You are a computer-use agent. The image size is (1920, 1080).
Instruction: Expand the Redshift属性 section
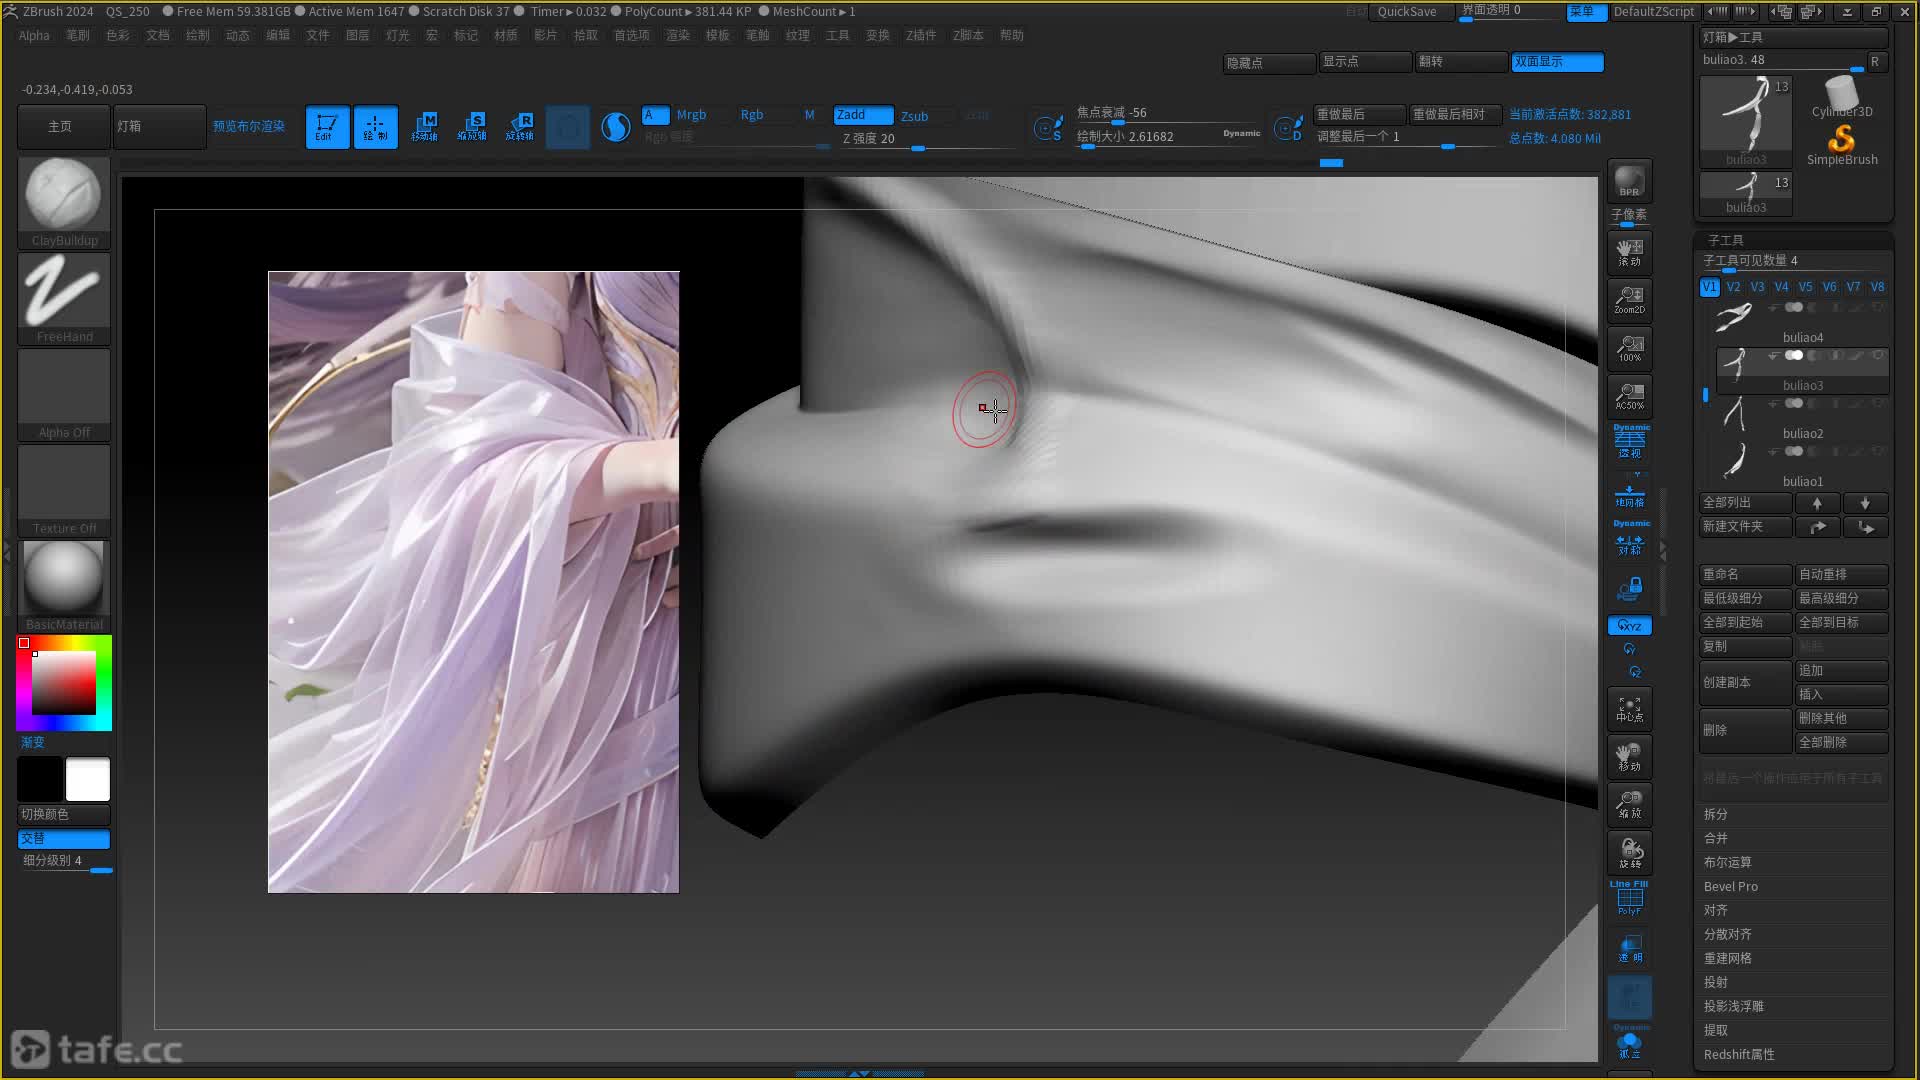pyautogui.click(x=1739, y=1054)
